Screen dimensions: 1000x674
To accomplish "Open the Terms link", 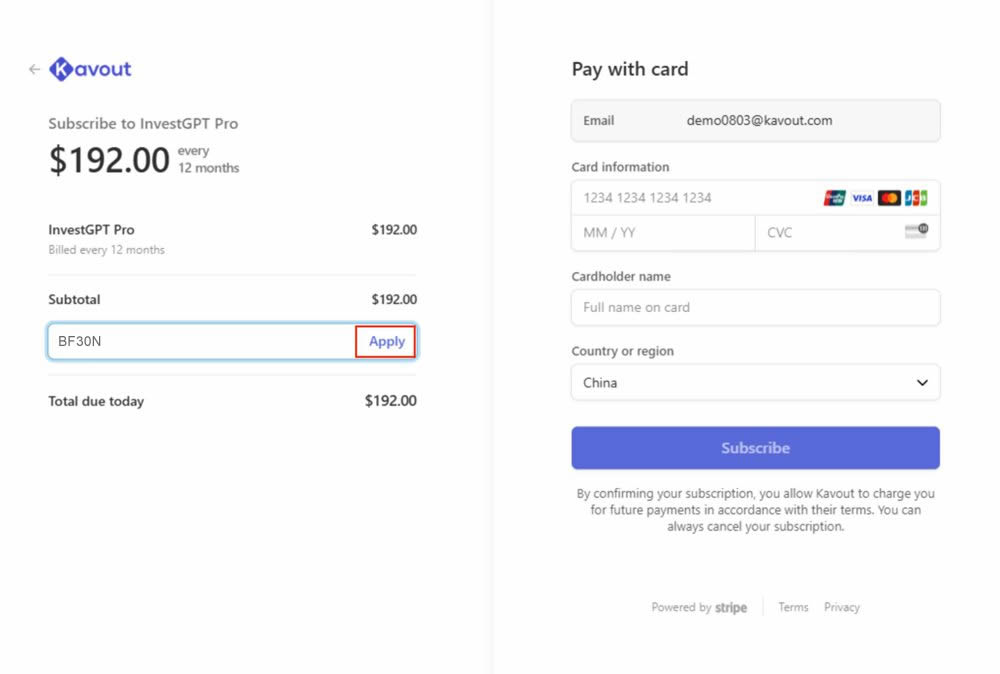I will pos(793,607).
